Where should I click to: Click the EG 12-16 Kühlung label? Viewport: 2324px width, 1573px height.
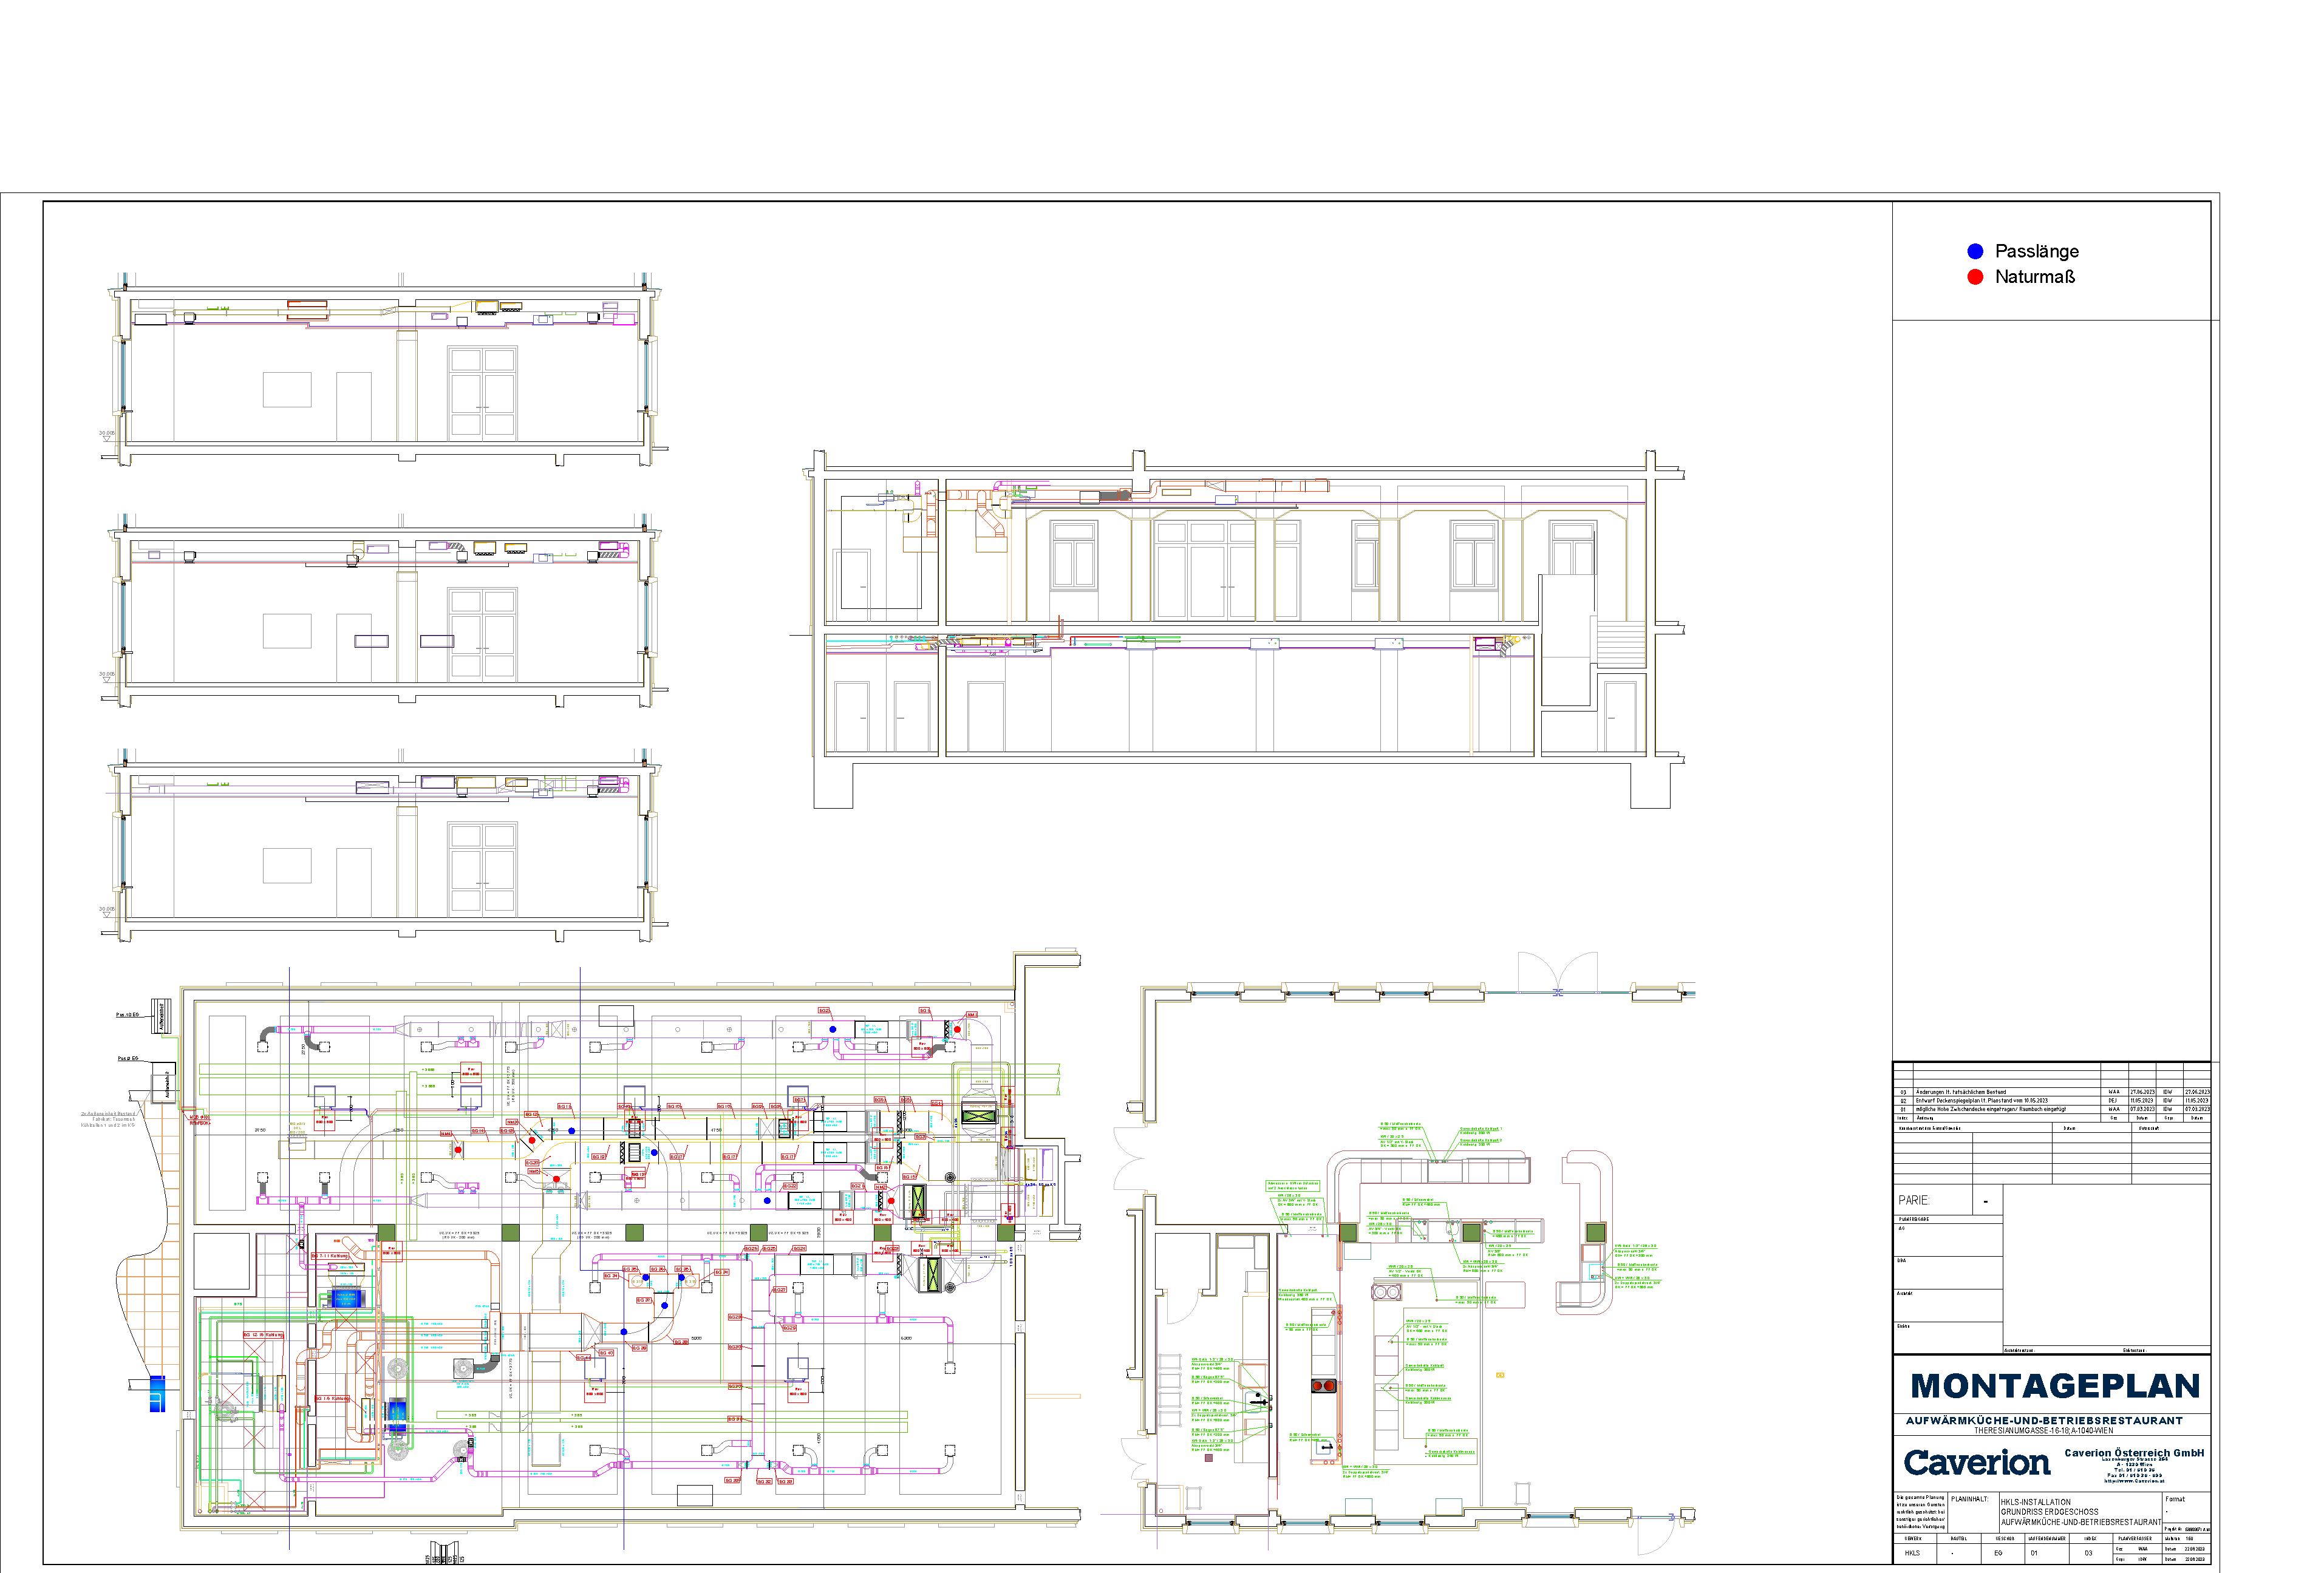tap(264, 1335)
